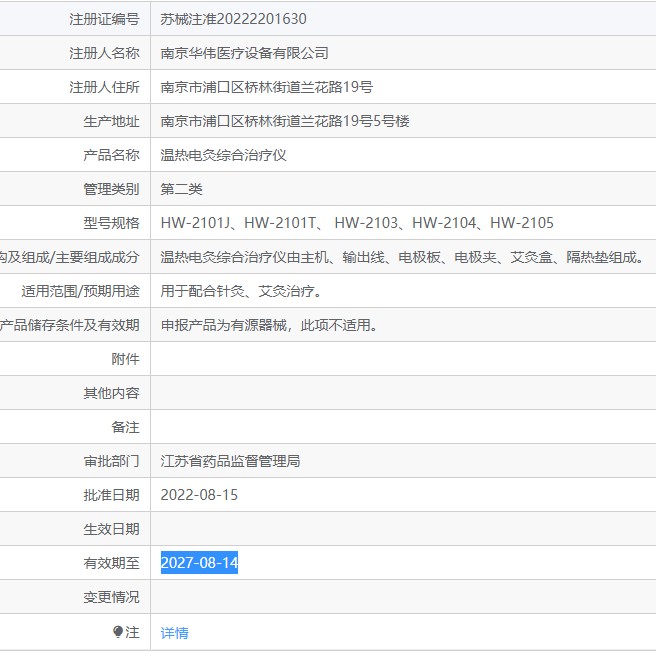The height and width of the screenshot is (656, 656).
Task: Select the company name 南京华伟医疗设备有限公司
Action: coord(244,53)
